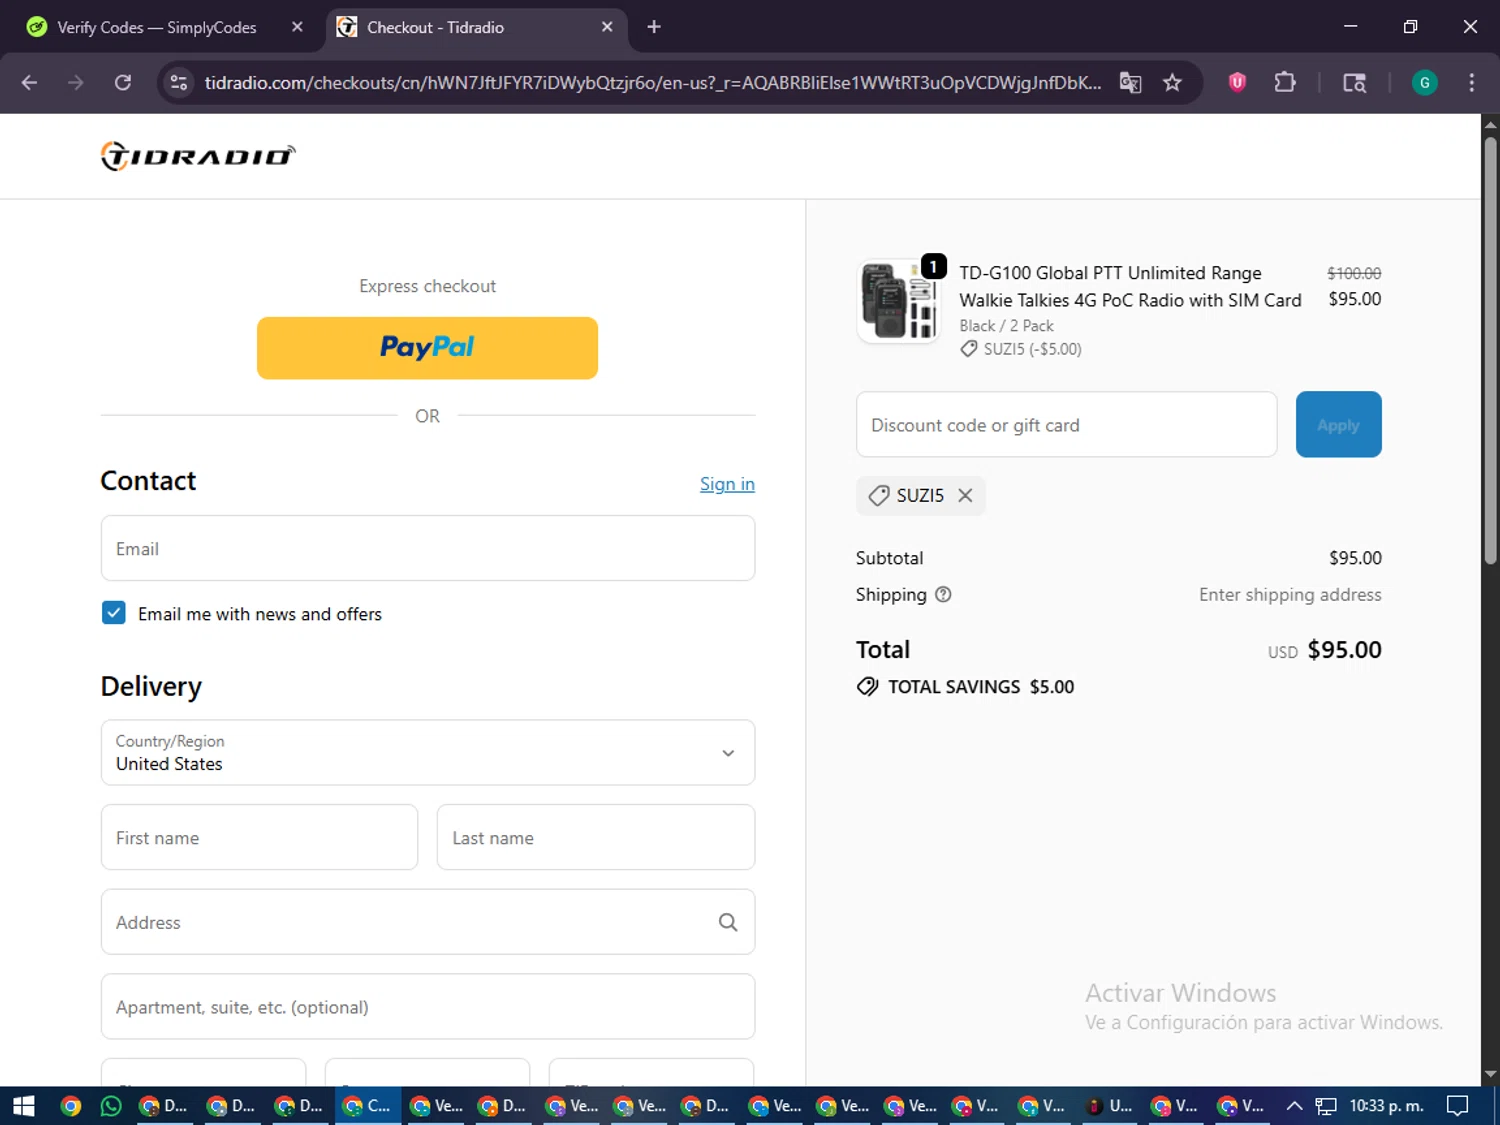The width and height of the screenshot is (1500, 1125).
Task: Close the Checkout Tidradio tab
Action: [607, 27]
